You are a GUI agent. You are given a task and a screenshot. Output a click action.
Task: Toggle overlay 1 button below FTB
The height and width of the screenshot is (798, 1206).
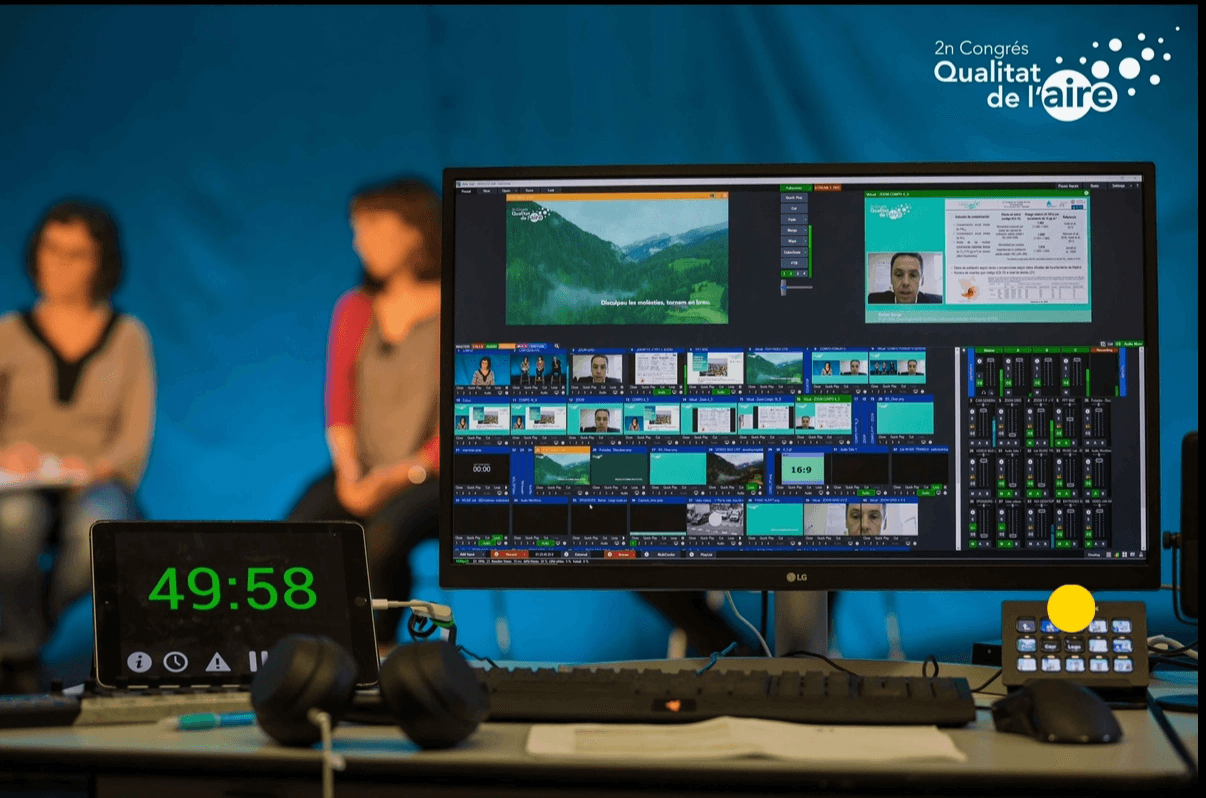click(x=784, y=275)
